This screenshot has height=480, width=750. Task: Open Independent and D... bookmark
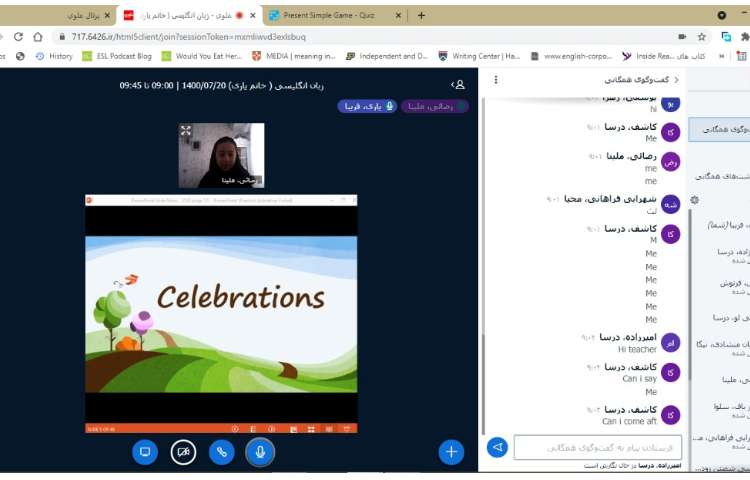pyautogui.click(x=386, y=56)
